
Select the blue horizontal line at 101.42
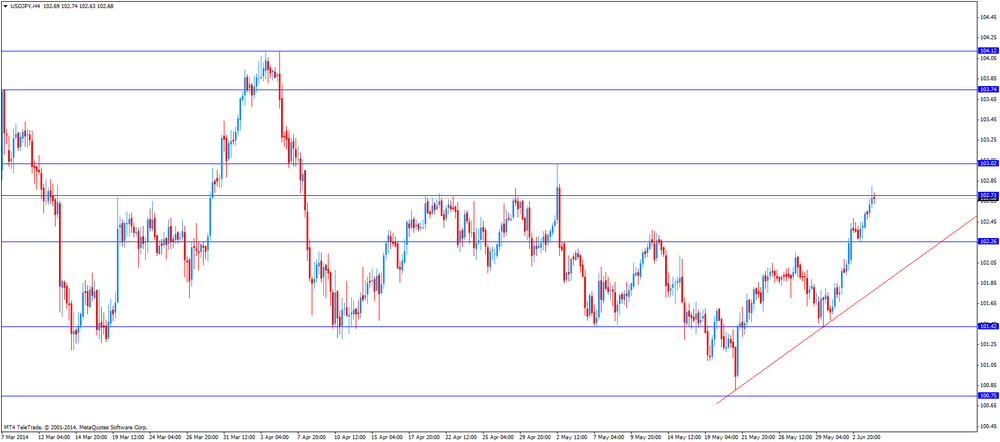click(x=489, y=327)
